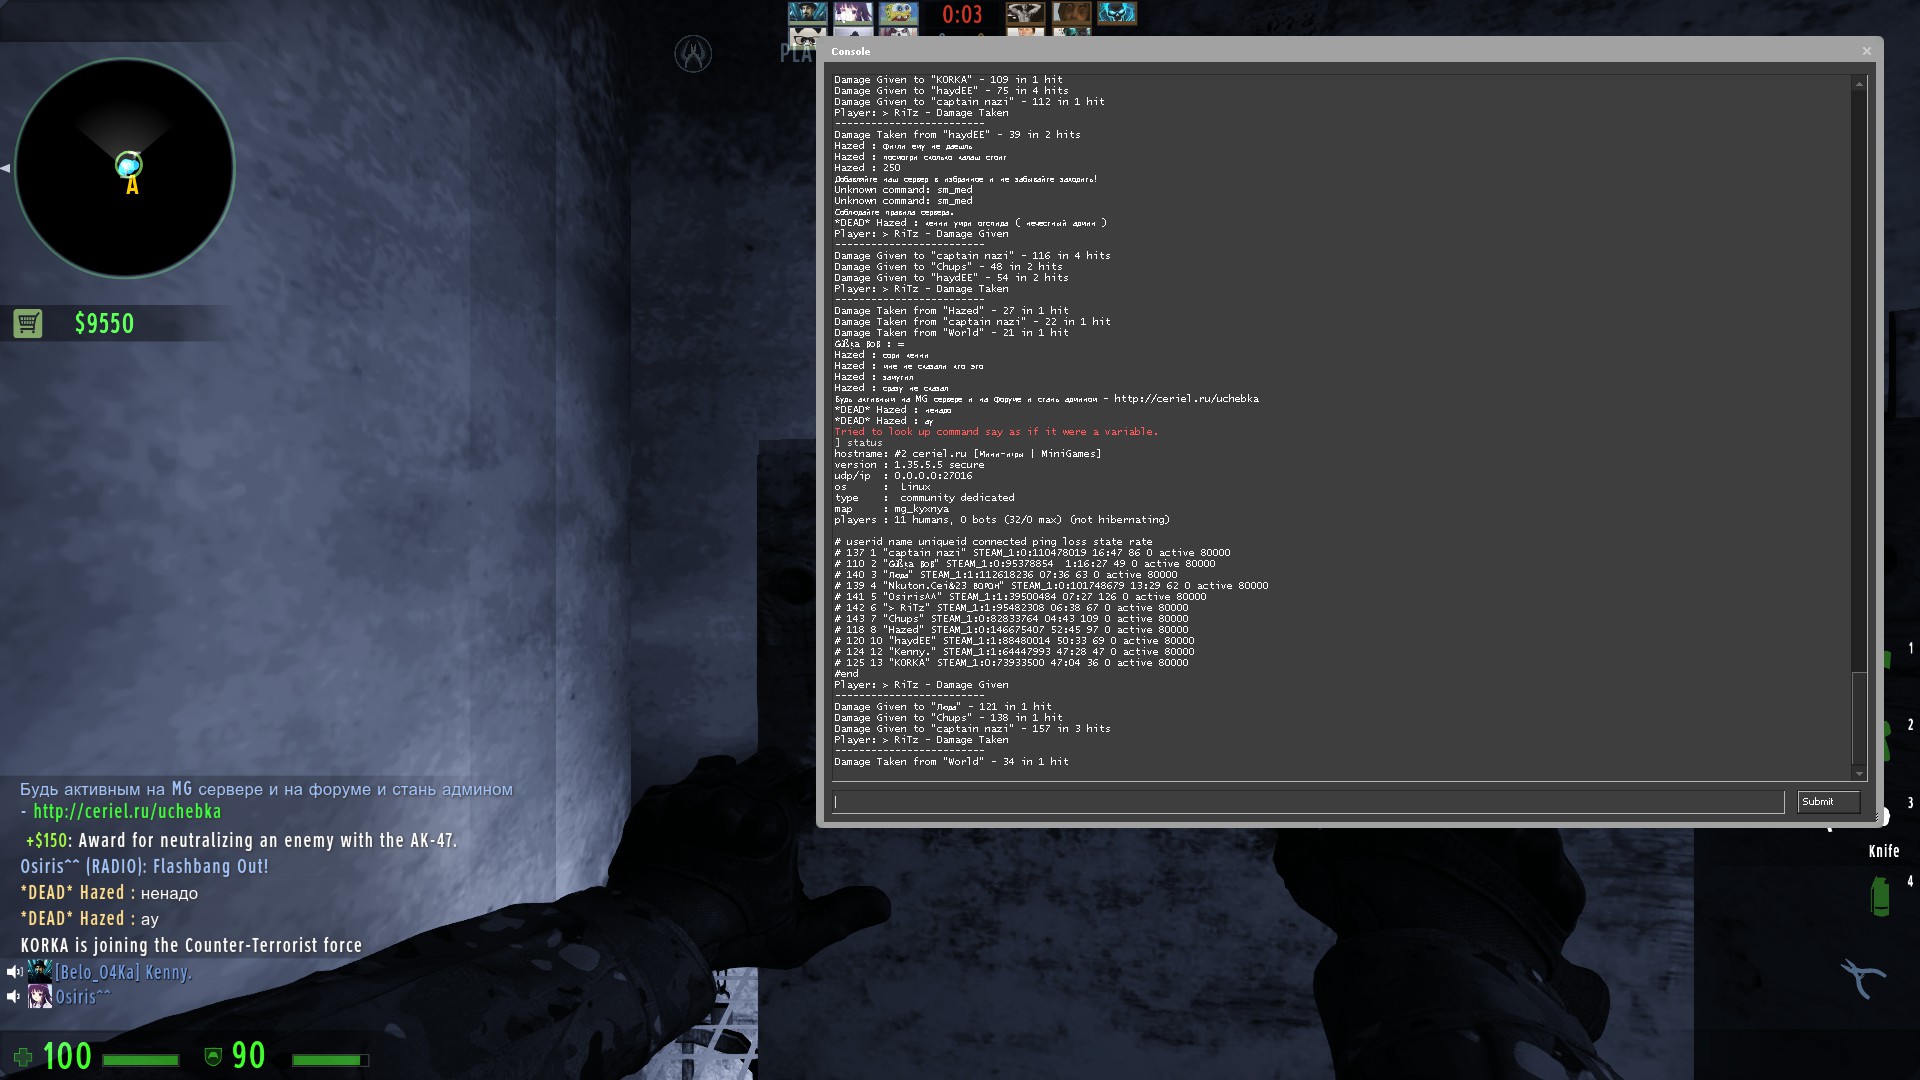This screenshot has width=1920, height=1080.
Task: Select the grenade in weapon slot 4
Action: click(1880, 896)
